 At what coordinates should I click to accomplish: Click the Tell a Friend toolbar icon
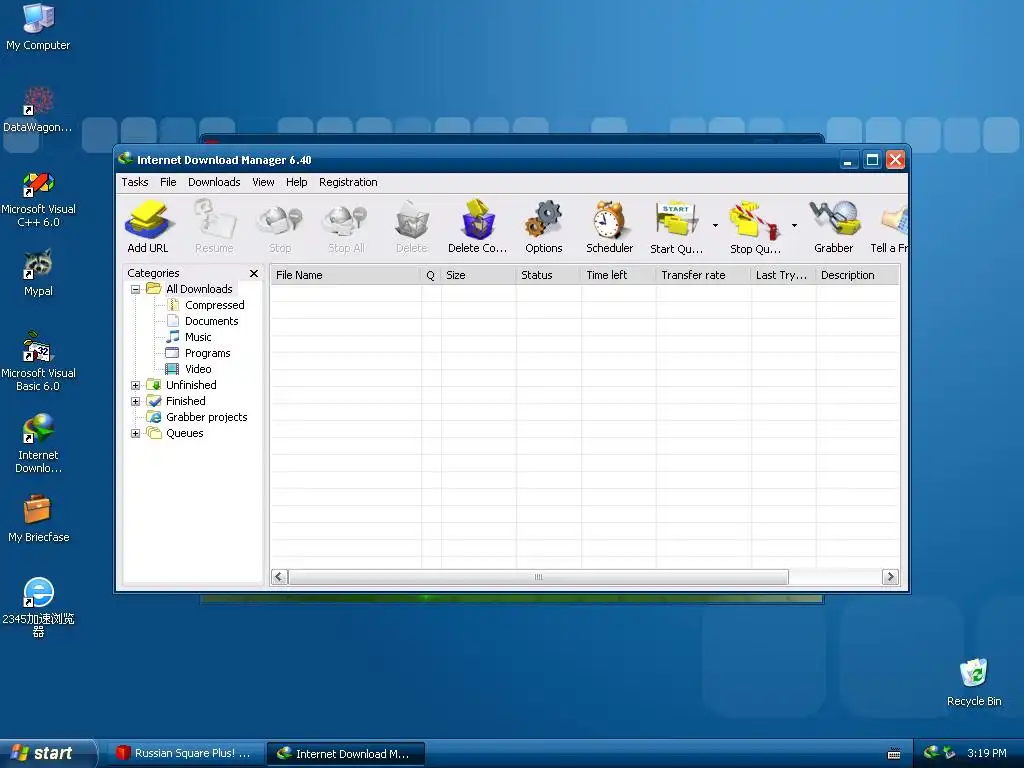(889, 226)
